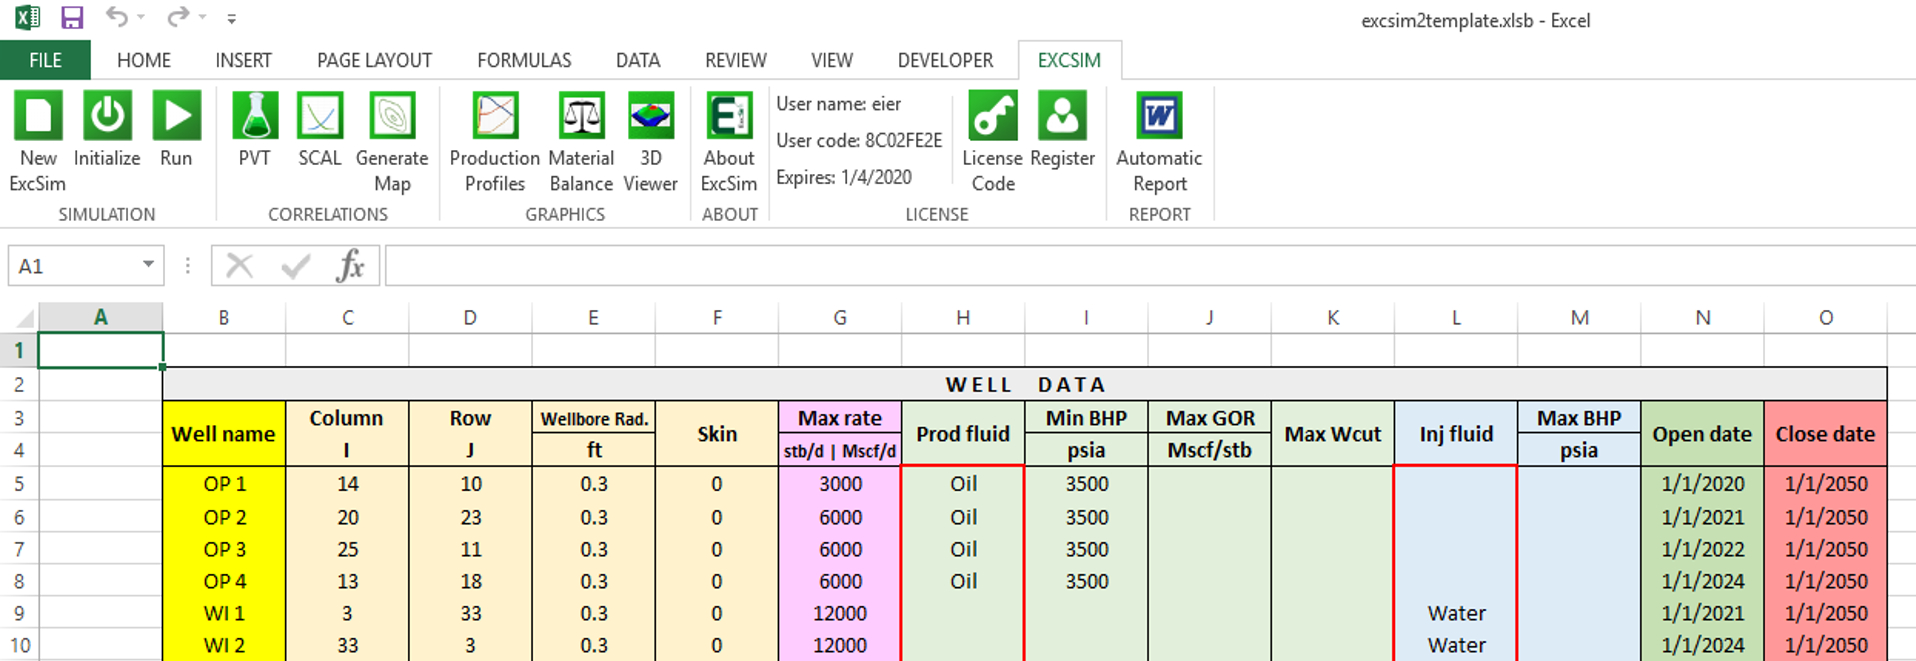The height and width of the screenshot is (661, 1916).
Task: Click the 'Wellbore Rad.' header cell
Action: [594, 418]
